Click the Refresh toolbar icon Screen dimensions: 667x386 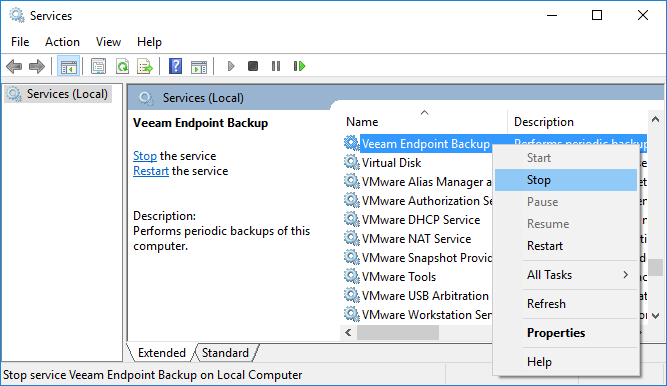pyautogui.click(x=123, y=66)
